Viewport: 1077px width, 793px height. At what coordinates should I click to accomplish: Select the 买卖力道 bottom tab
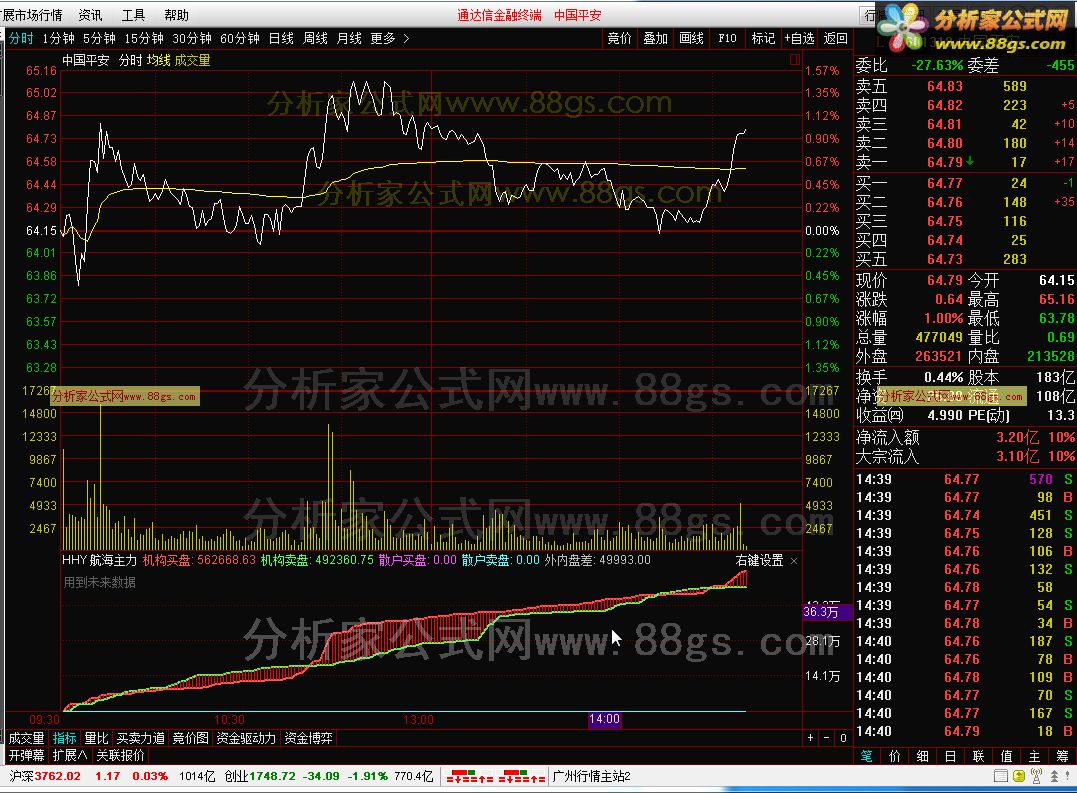[140, 738]
